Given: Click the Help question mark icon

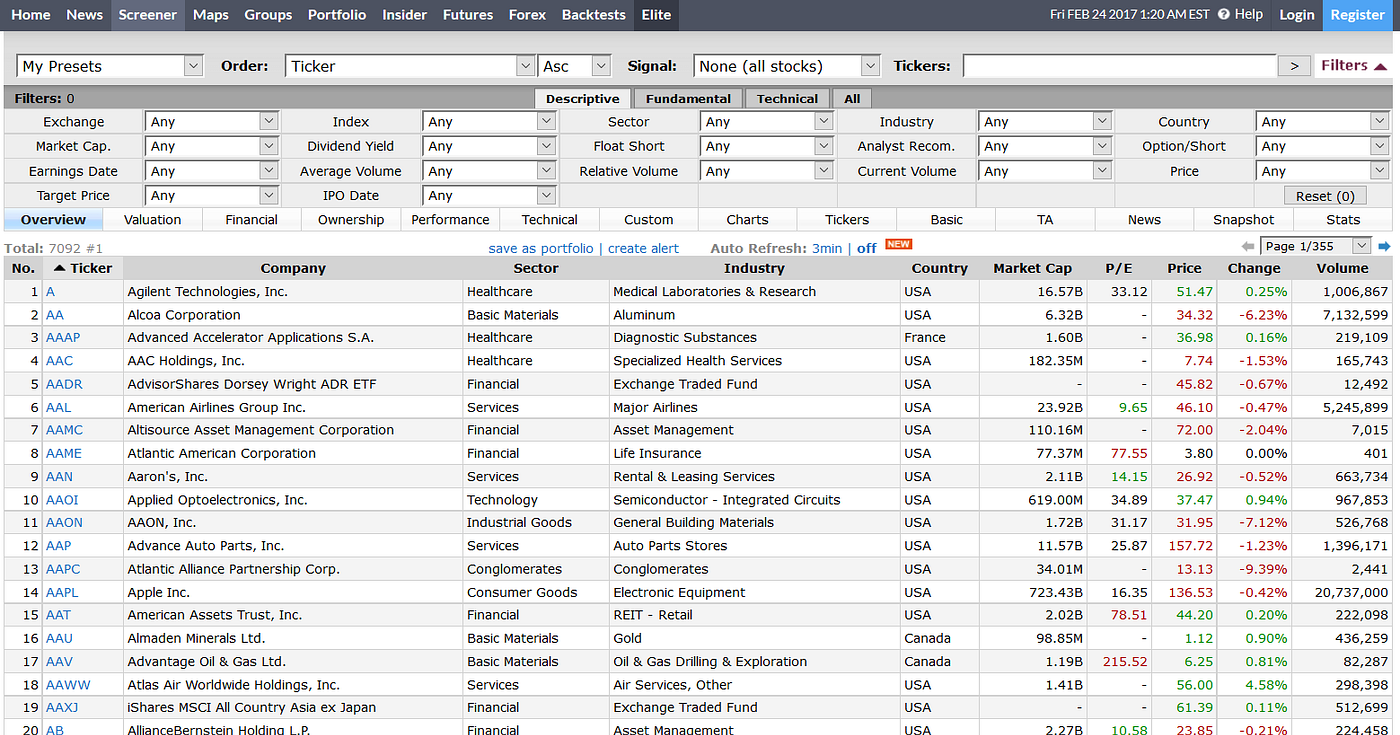Looking at the screenshot, I should tap(1223, 15).
